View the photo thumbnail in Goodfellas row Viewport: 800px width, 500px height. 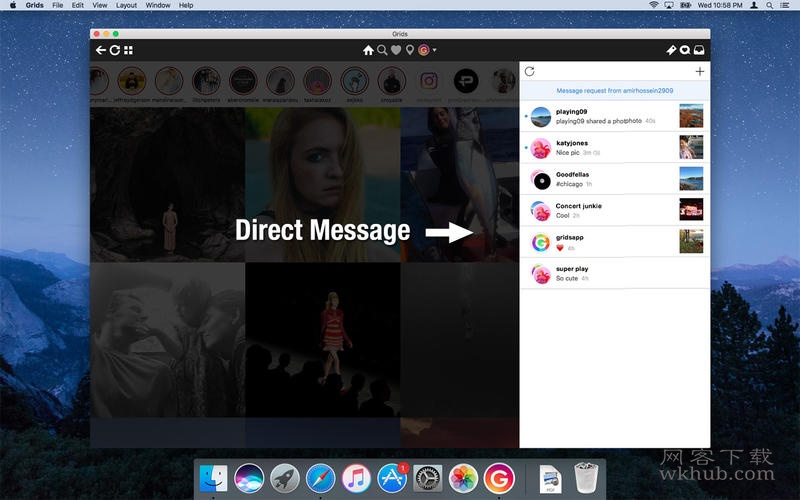[x=691, y=179]
